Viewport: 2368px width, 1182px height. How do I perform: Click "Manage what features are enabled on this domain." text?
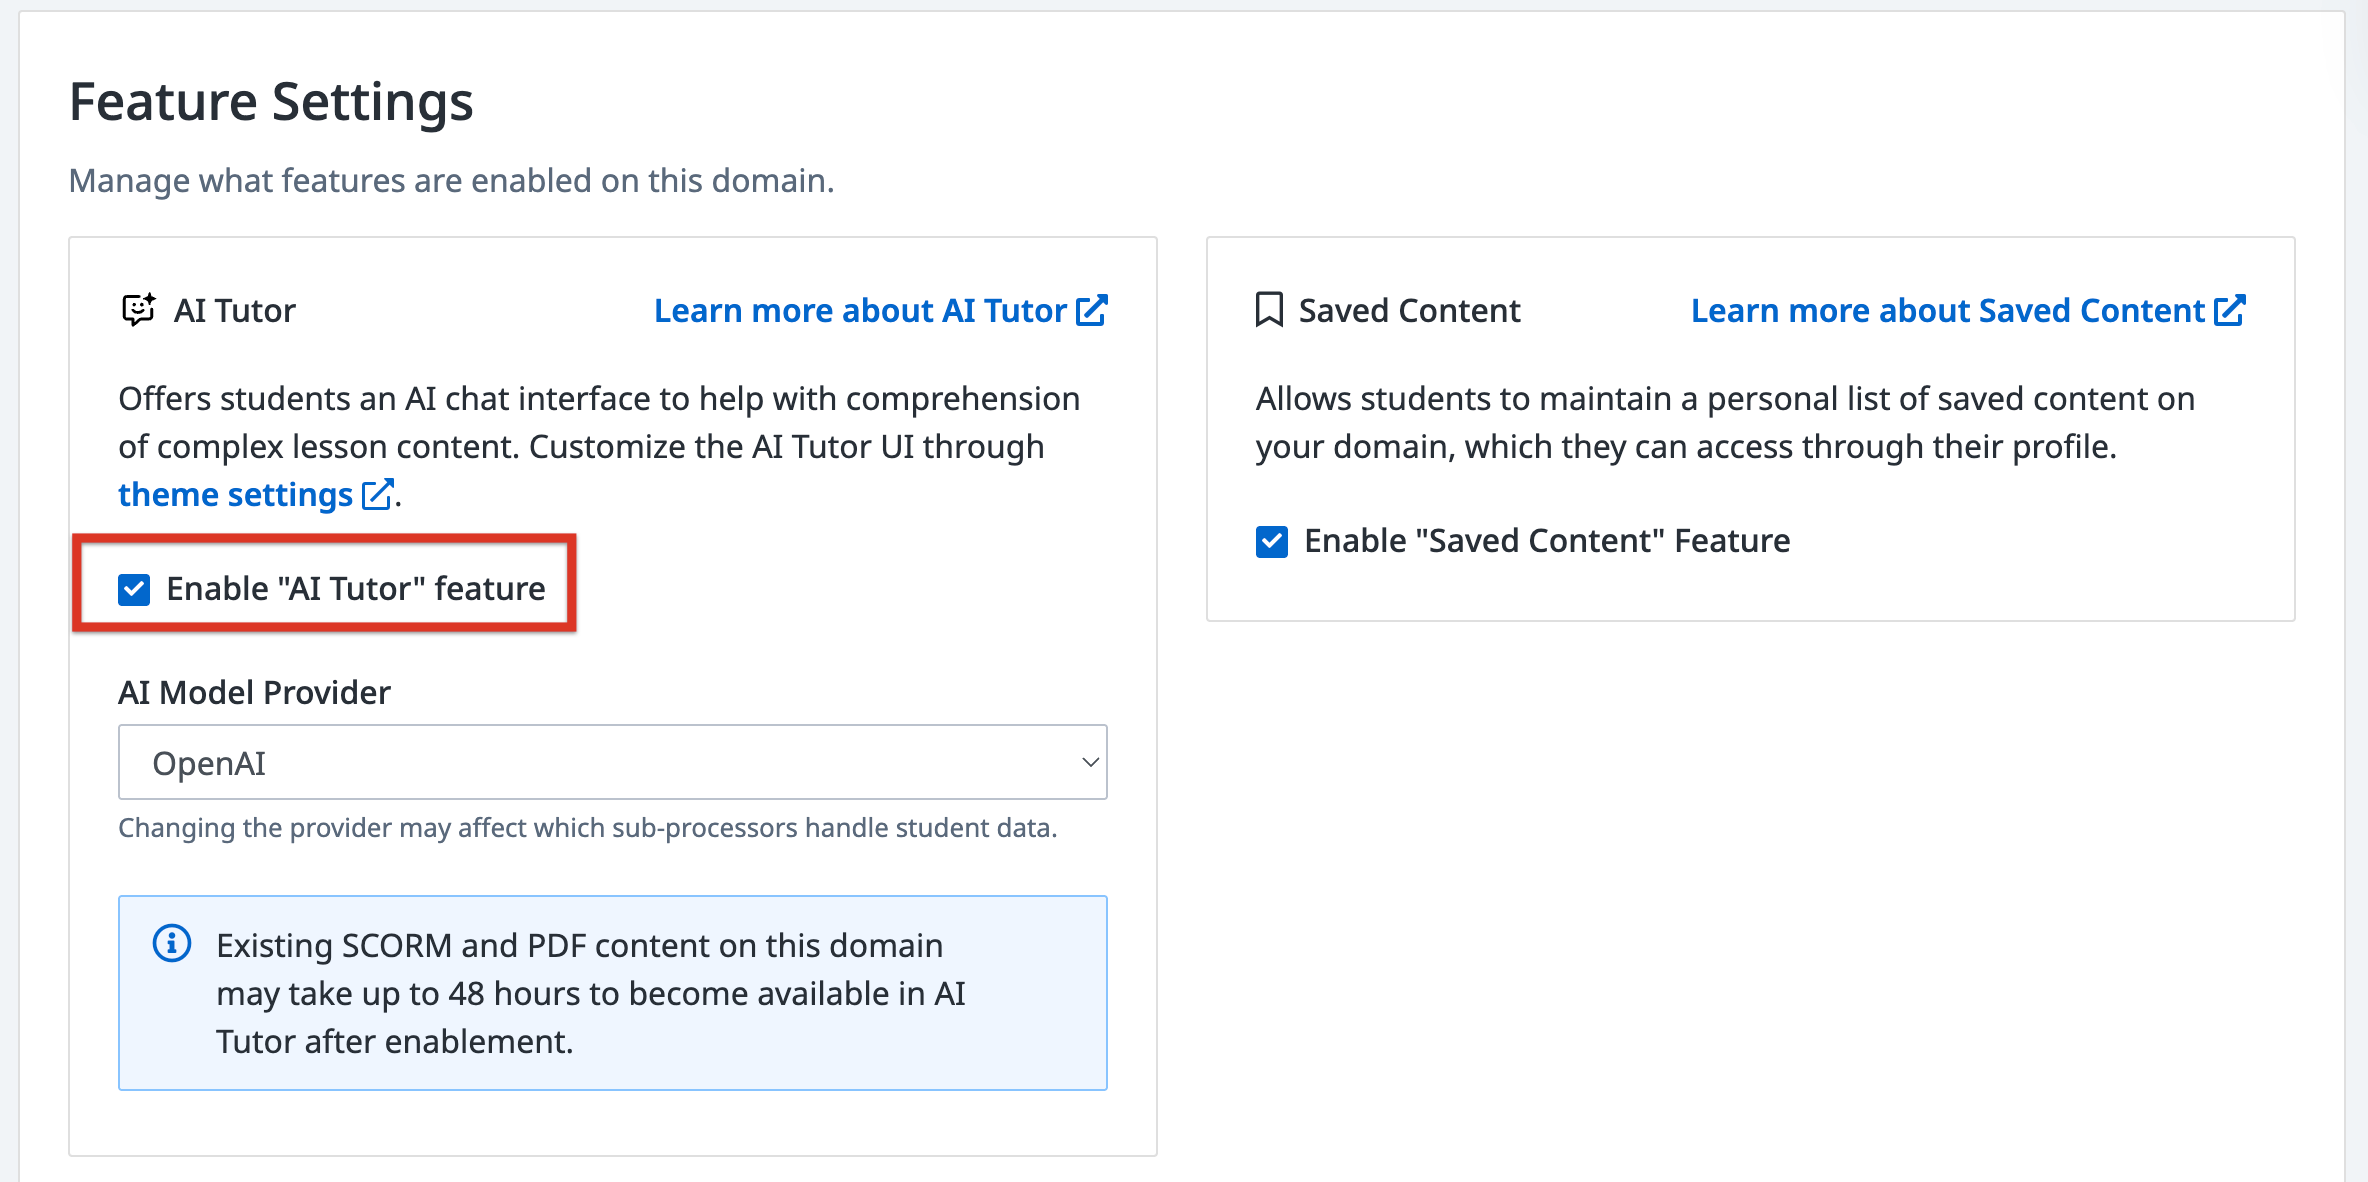pyautogui.click(x=451, y=180)
